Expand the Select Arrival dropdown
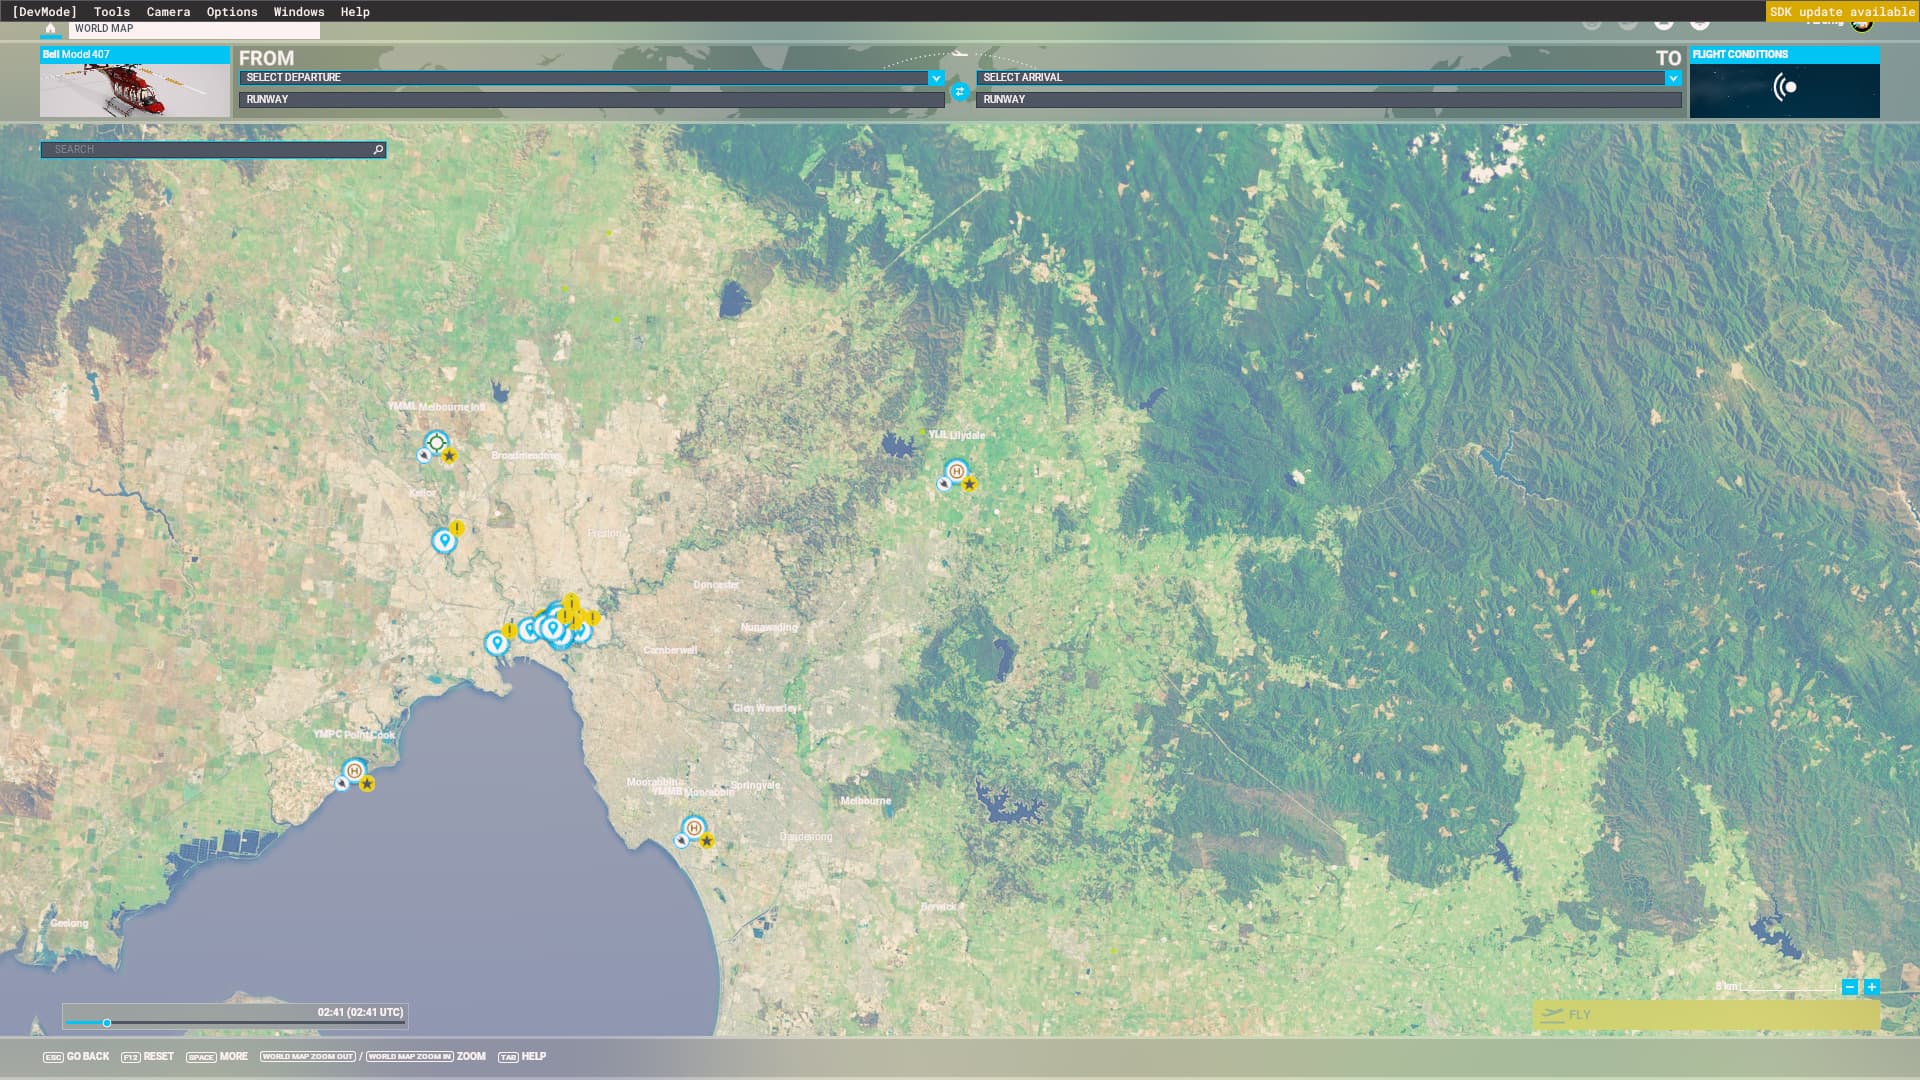This screenshot has width=1920, height=1080. tap(1672, 78)
